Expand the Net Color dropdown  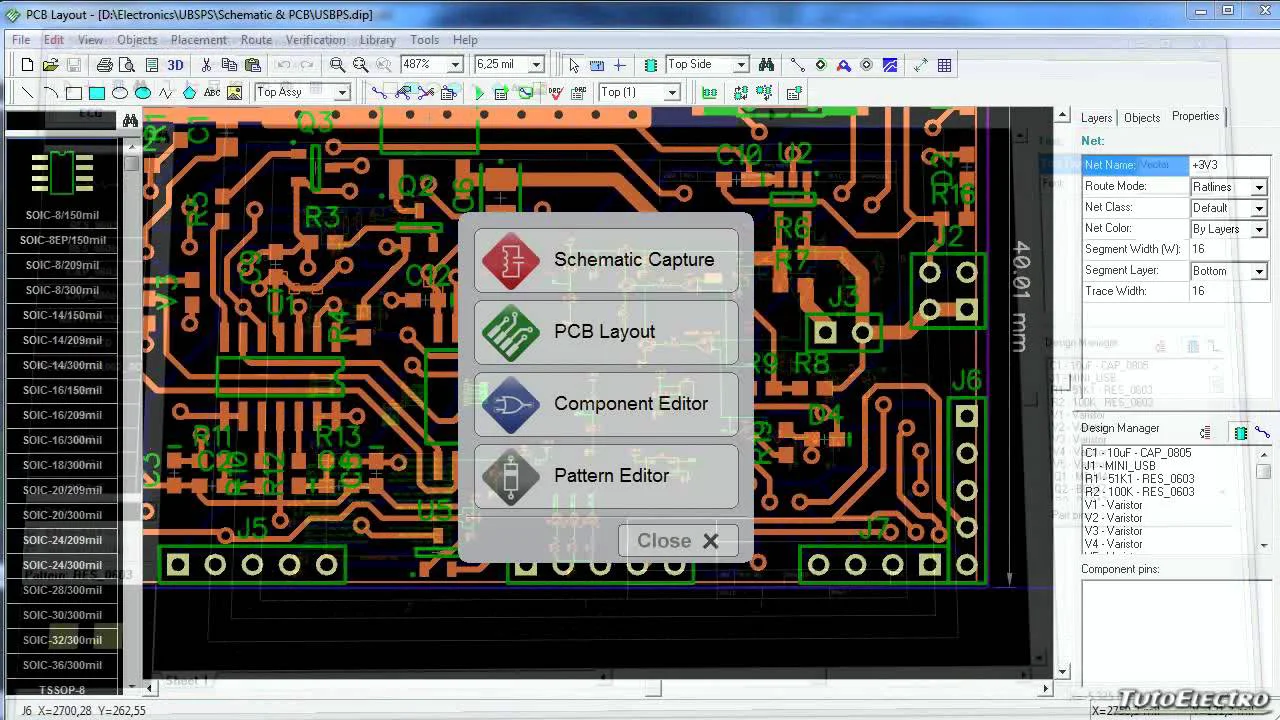[x=1259, y=229]
